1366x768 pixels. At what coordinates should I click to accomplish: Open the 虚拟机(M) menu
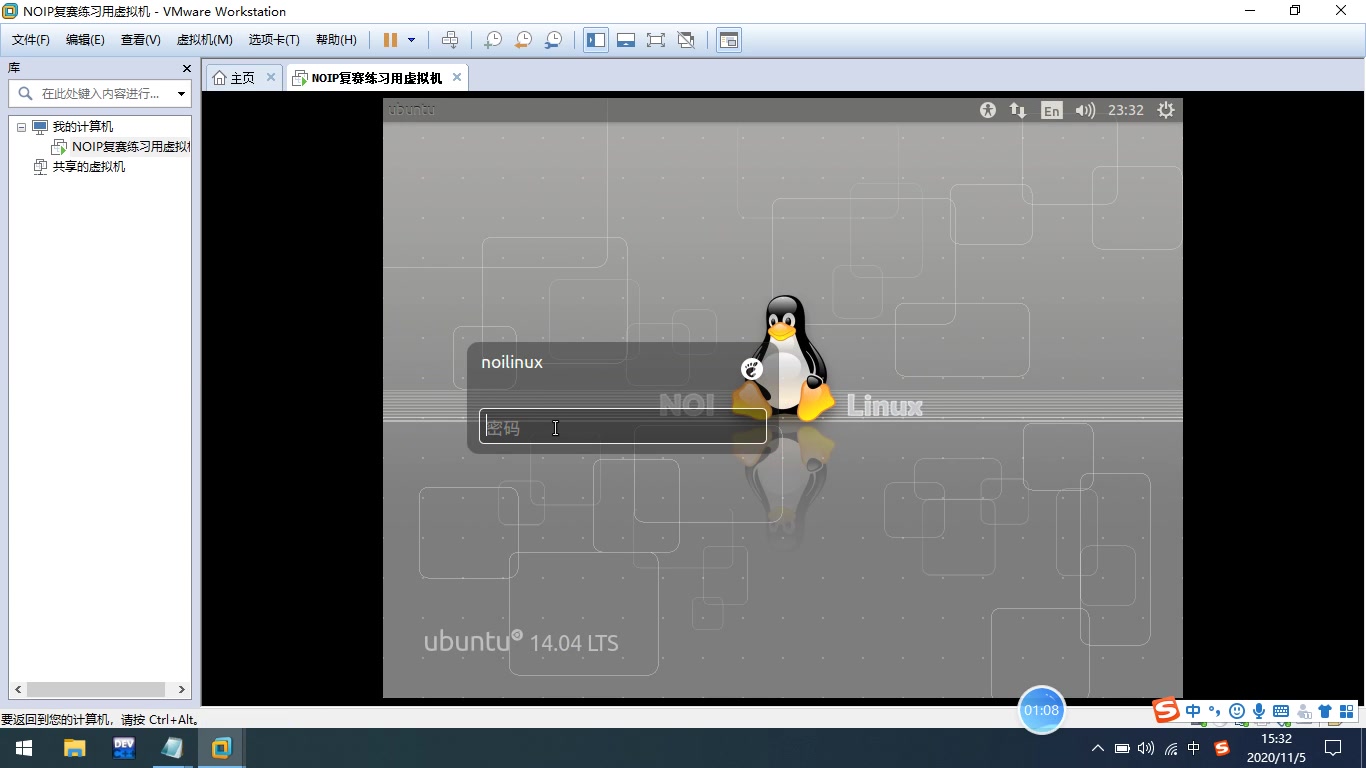[x=205, y=40]
